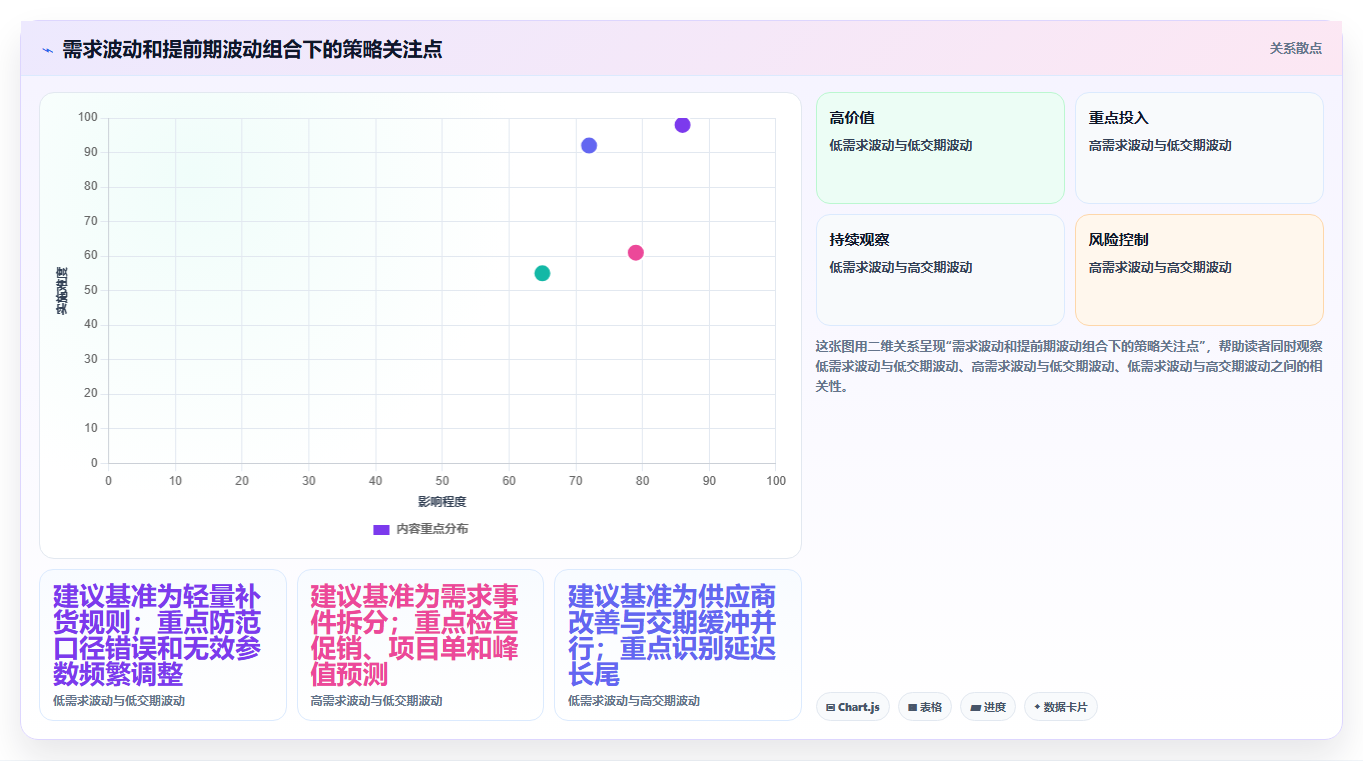Image resolution: width=1363 pixels, height=761 pixels.
Task: Click the 数据卡片 tag chip
Action: coord(1060,707)
